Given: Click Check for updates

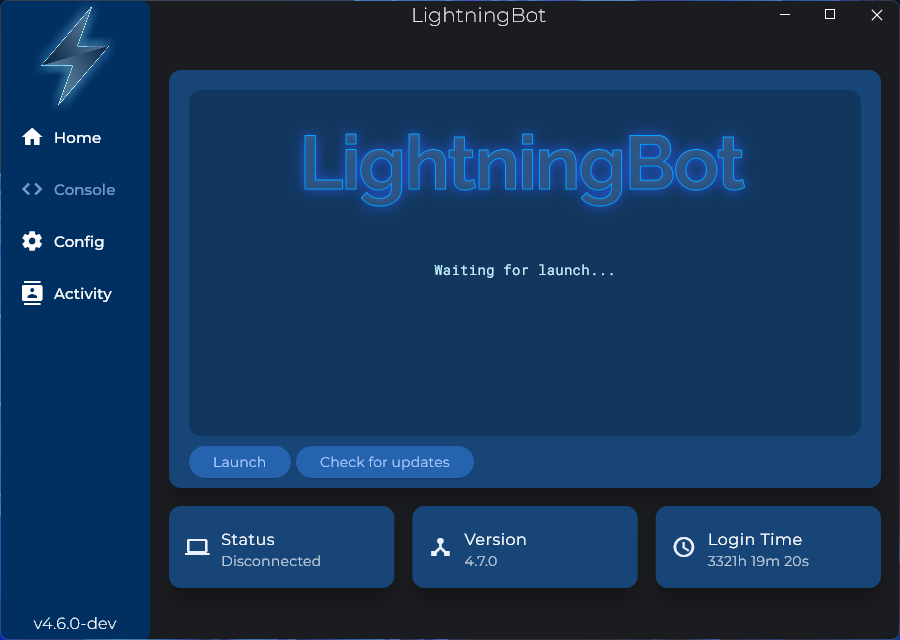Looking at the screenshot, I should 384,461.
